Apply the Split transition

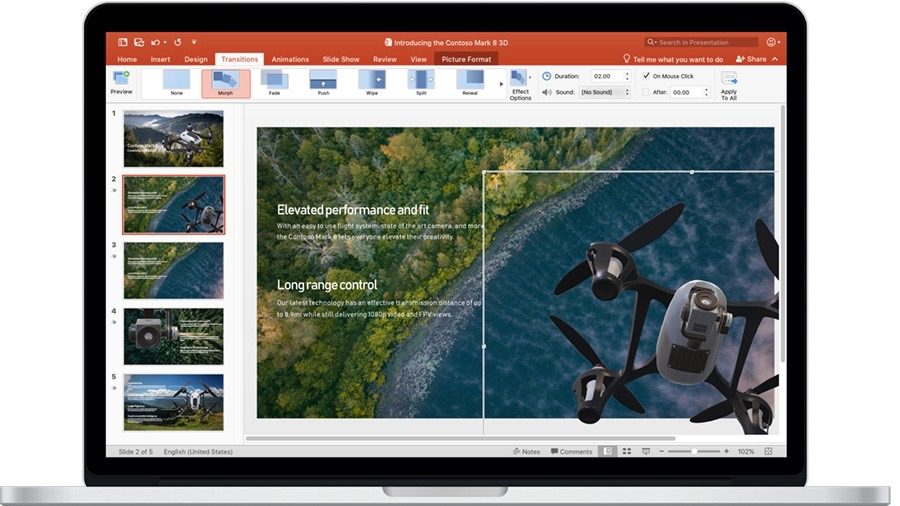421,82
